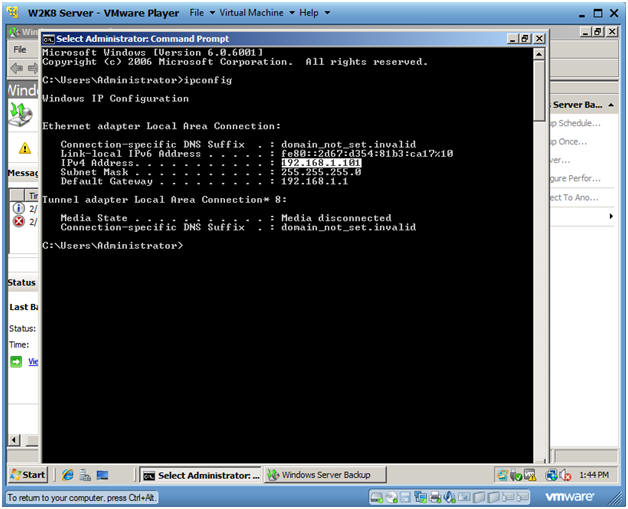Click the VMware Player title bar icon

coord(13,12)
